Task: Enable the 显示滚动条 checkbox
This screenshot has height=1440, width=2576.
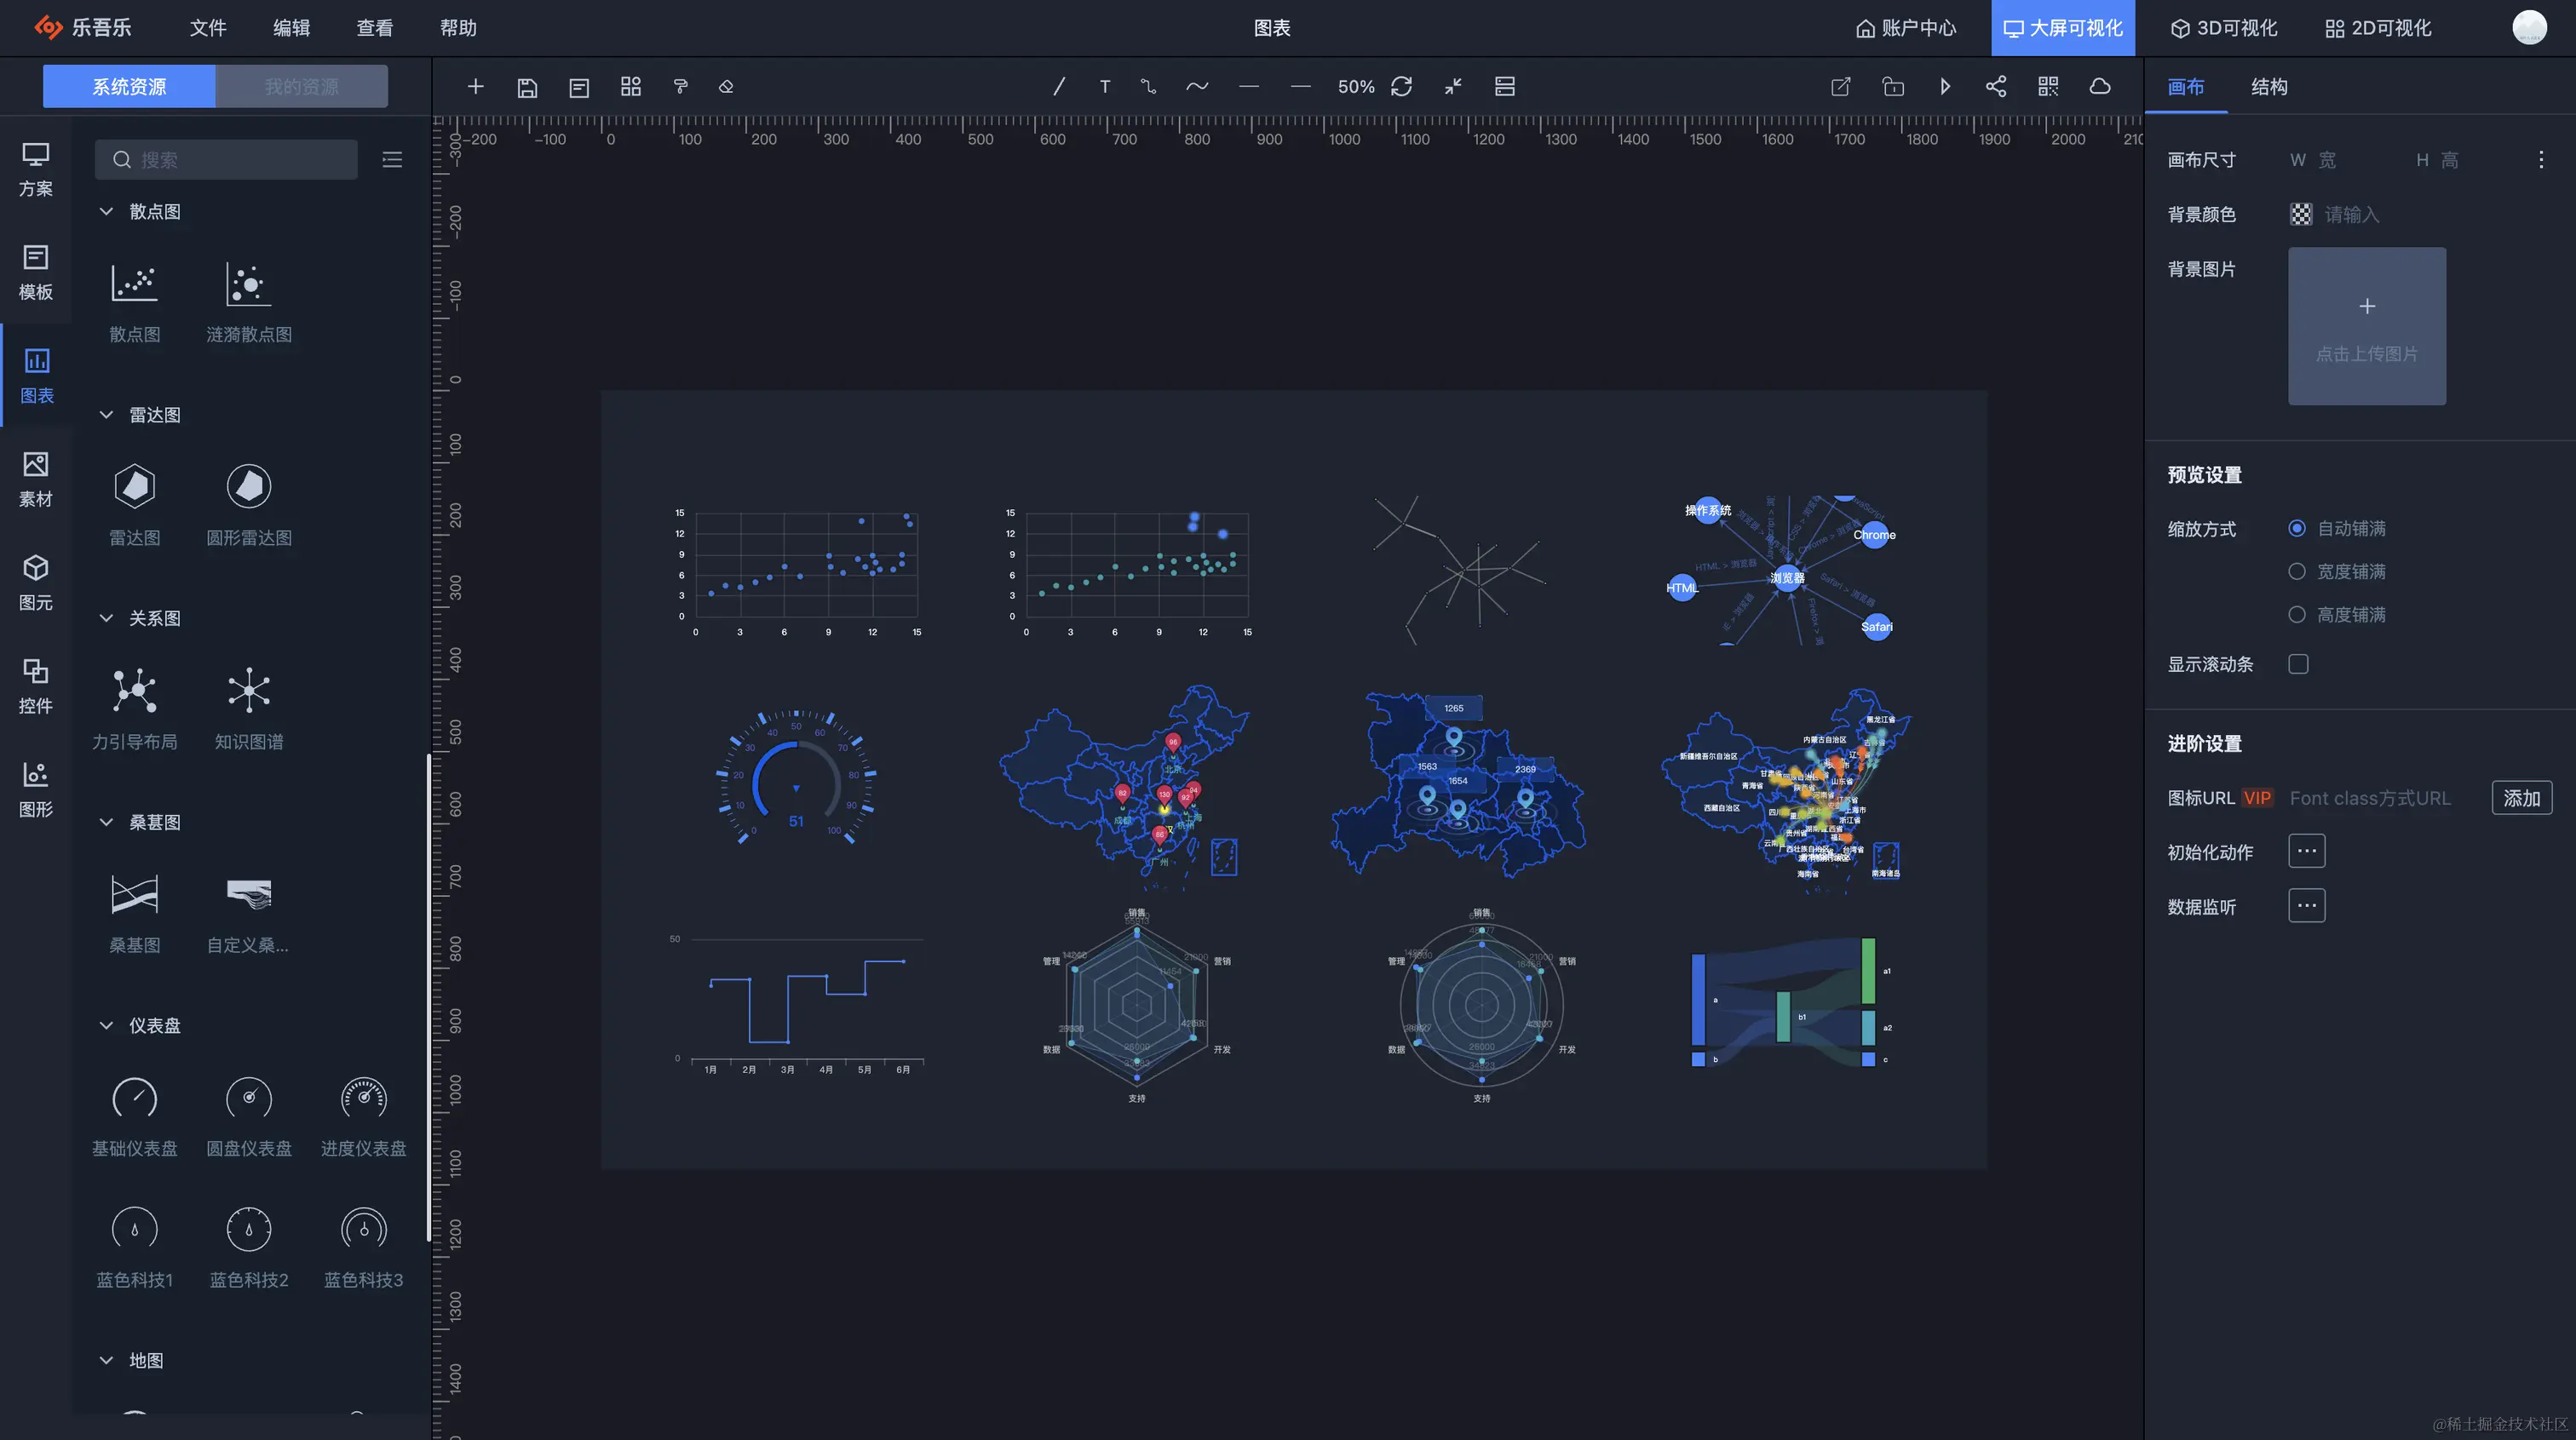Action: [x=2298, y=664]
